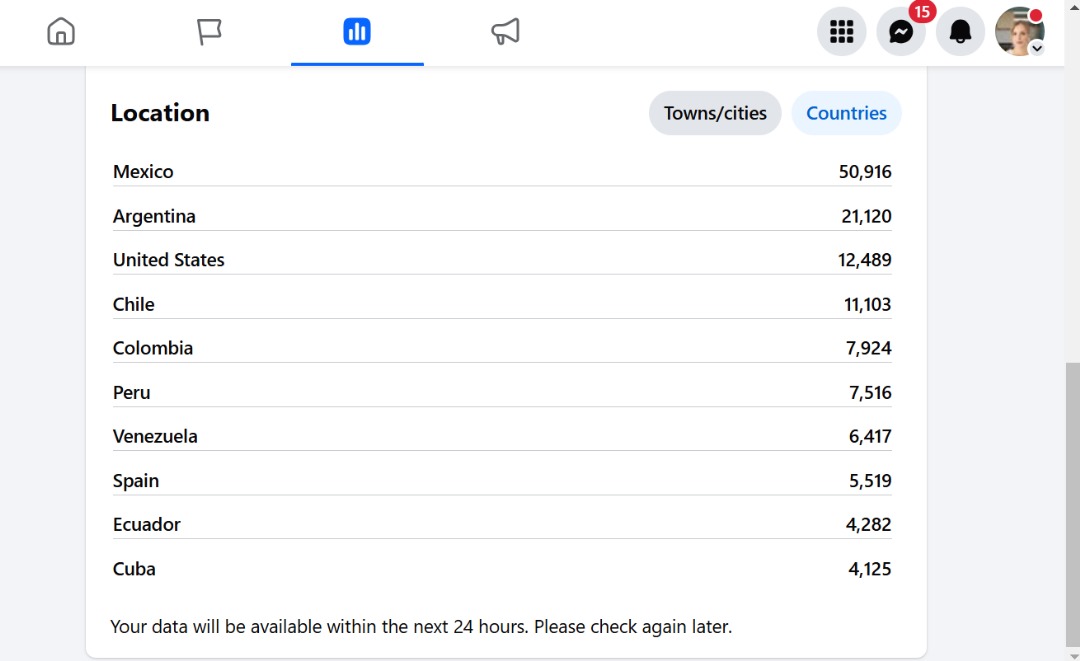
Task: Click the value 12,489
Action: pyautogui.click(x=864, y=260)
